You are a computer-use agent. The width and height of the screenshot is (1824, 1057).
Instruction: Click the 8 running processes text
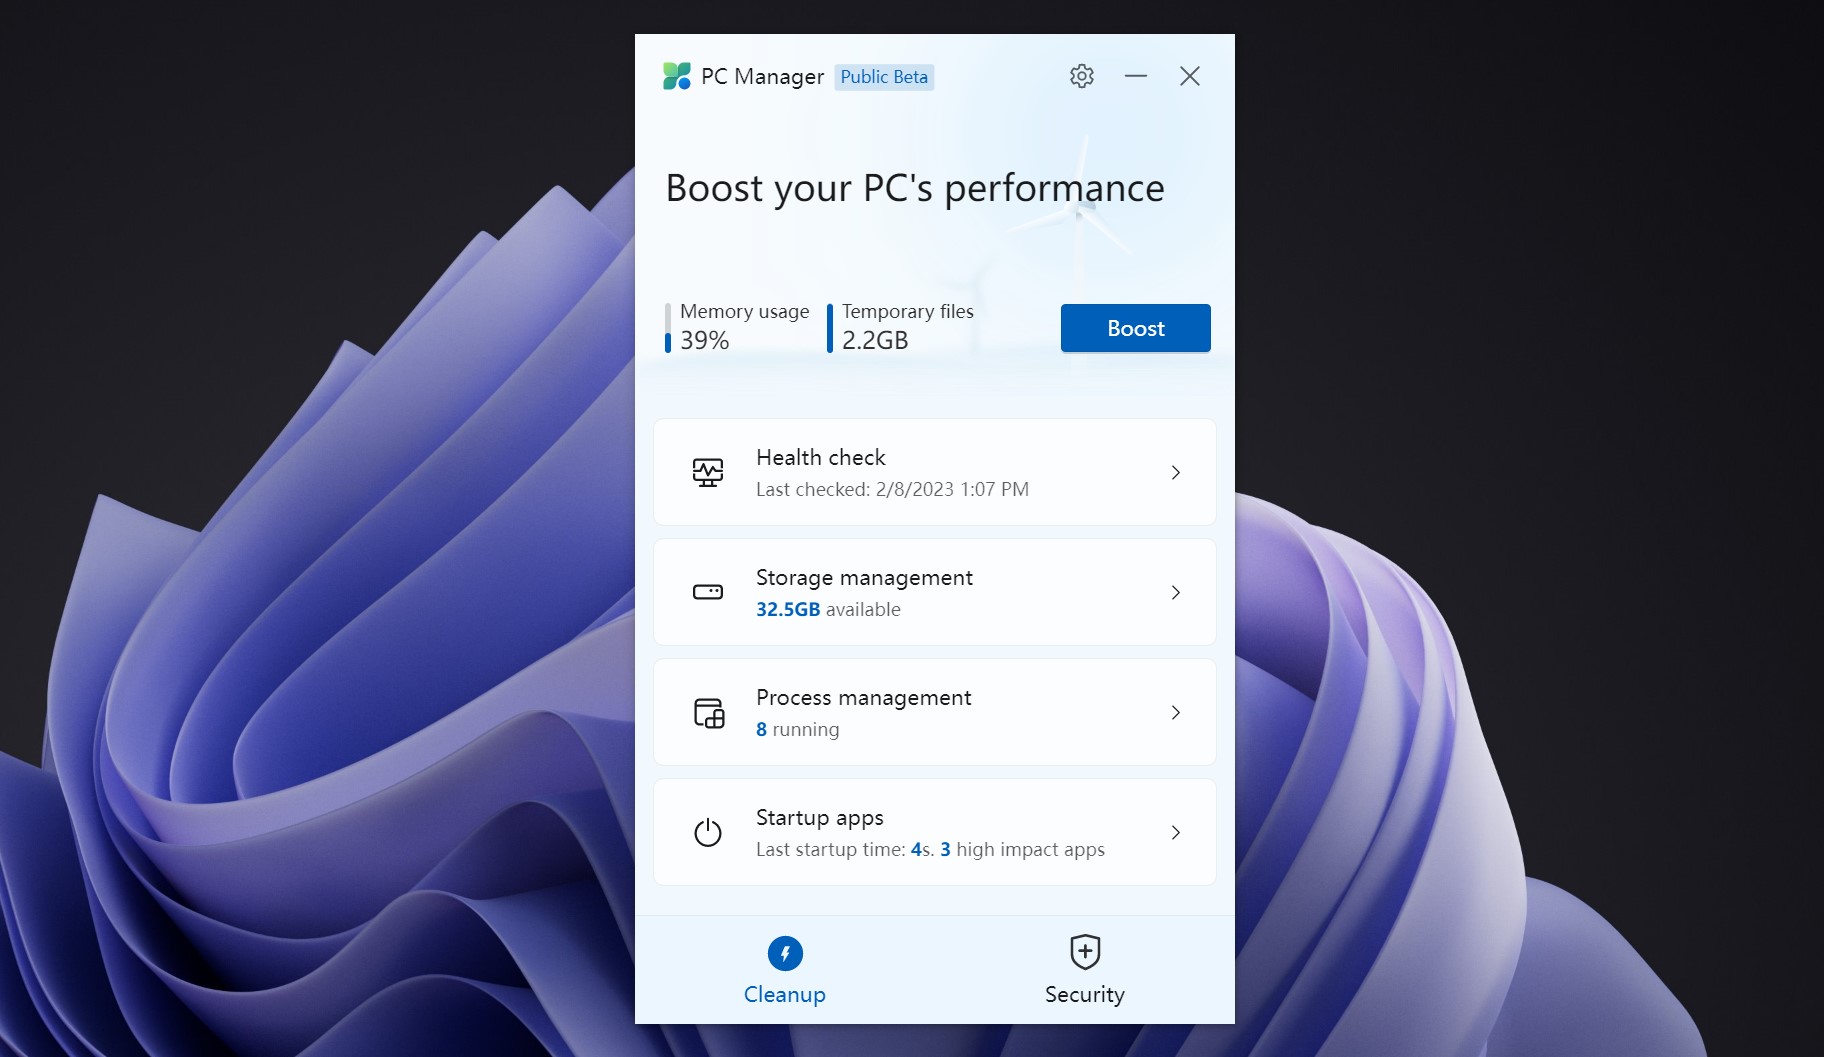797,729
